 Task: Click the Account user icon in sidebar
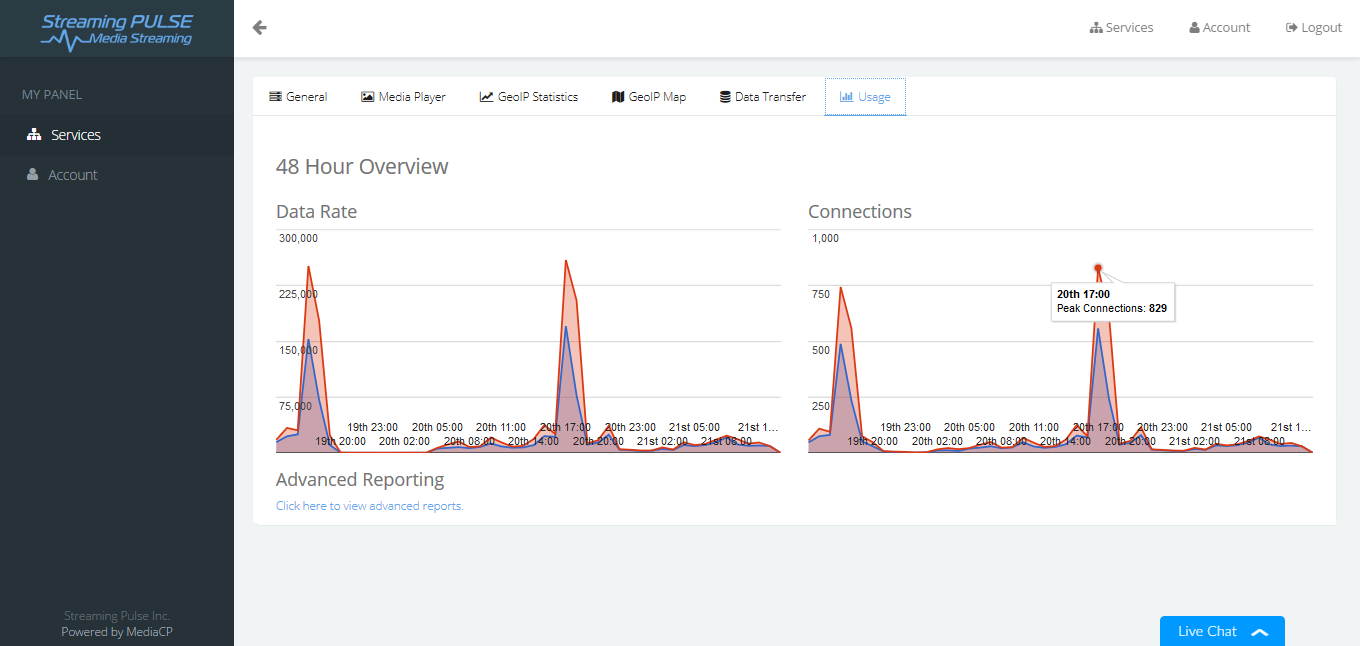point(33,175)
